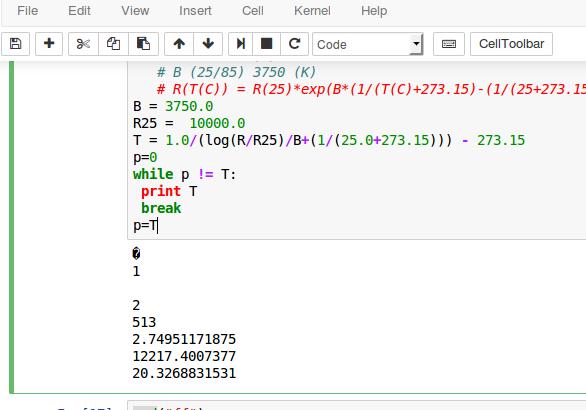Move selected cell down with arrow icon

click(208, 44)
